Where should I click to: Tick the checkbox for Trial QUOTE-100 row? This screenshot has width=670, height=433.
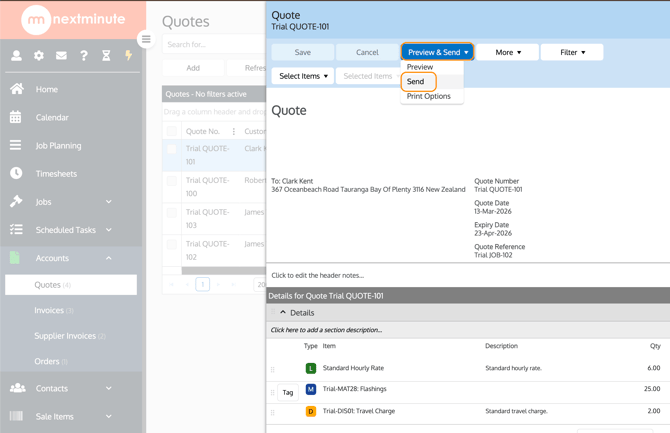(172, 181)
